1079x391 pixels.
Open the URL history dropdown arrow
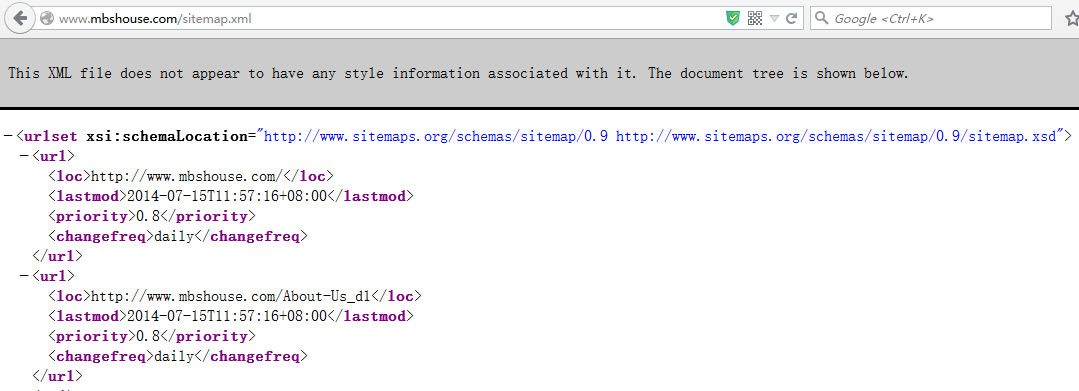774,19
